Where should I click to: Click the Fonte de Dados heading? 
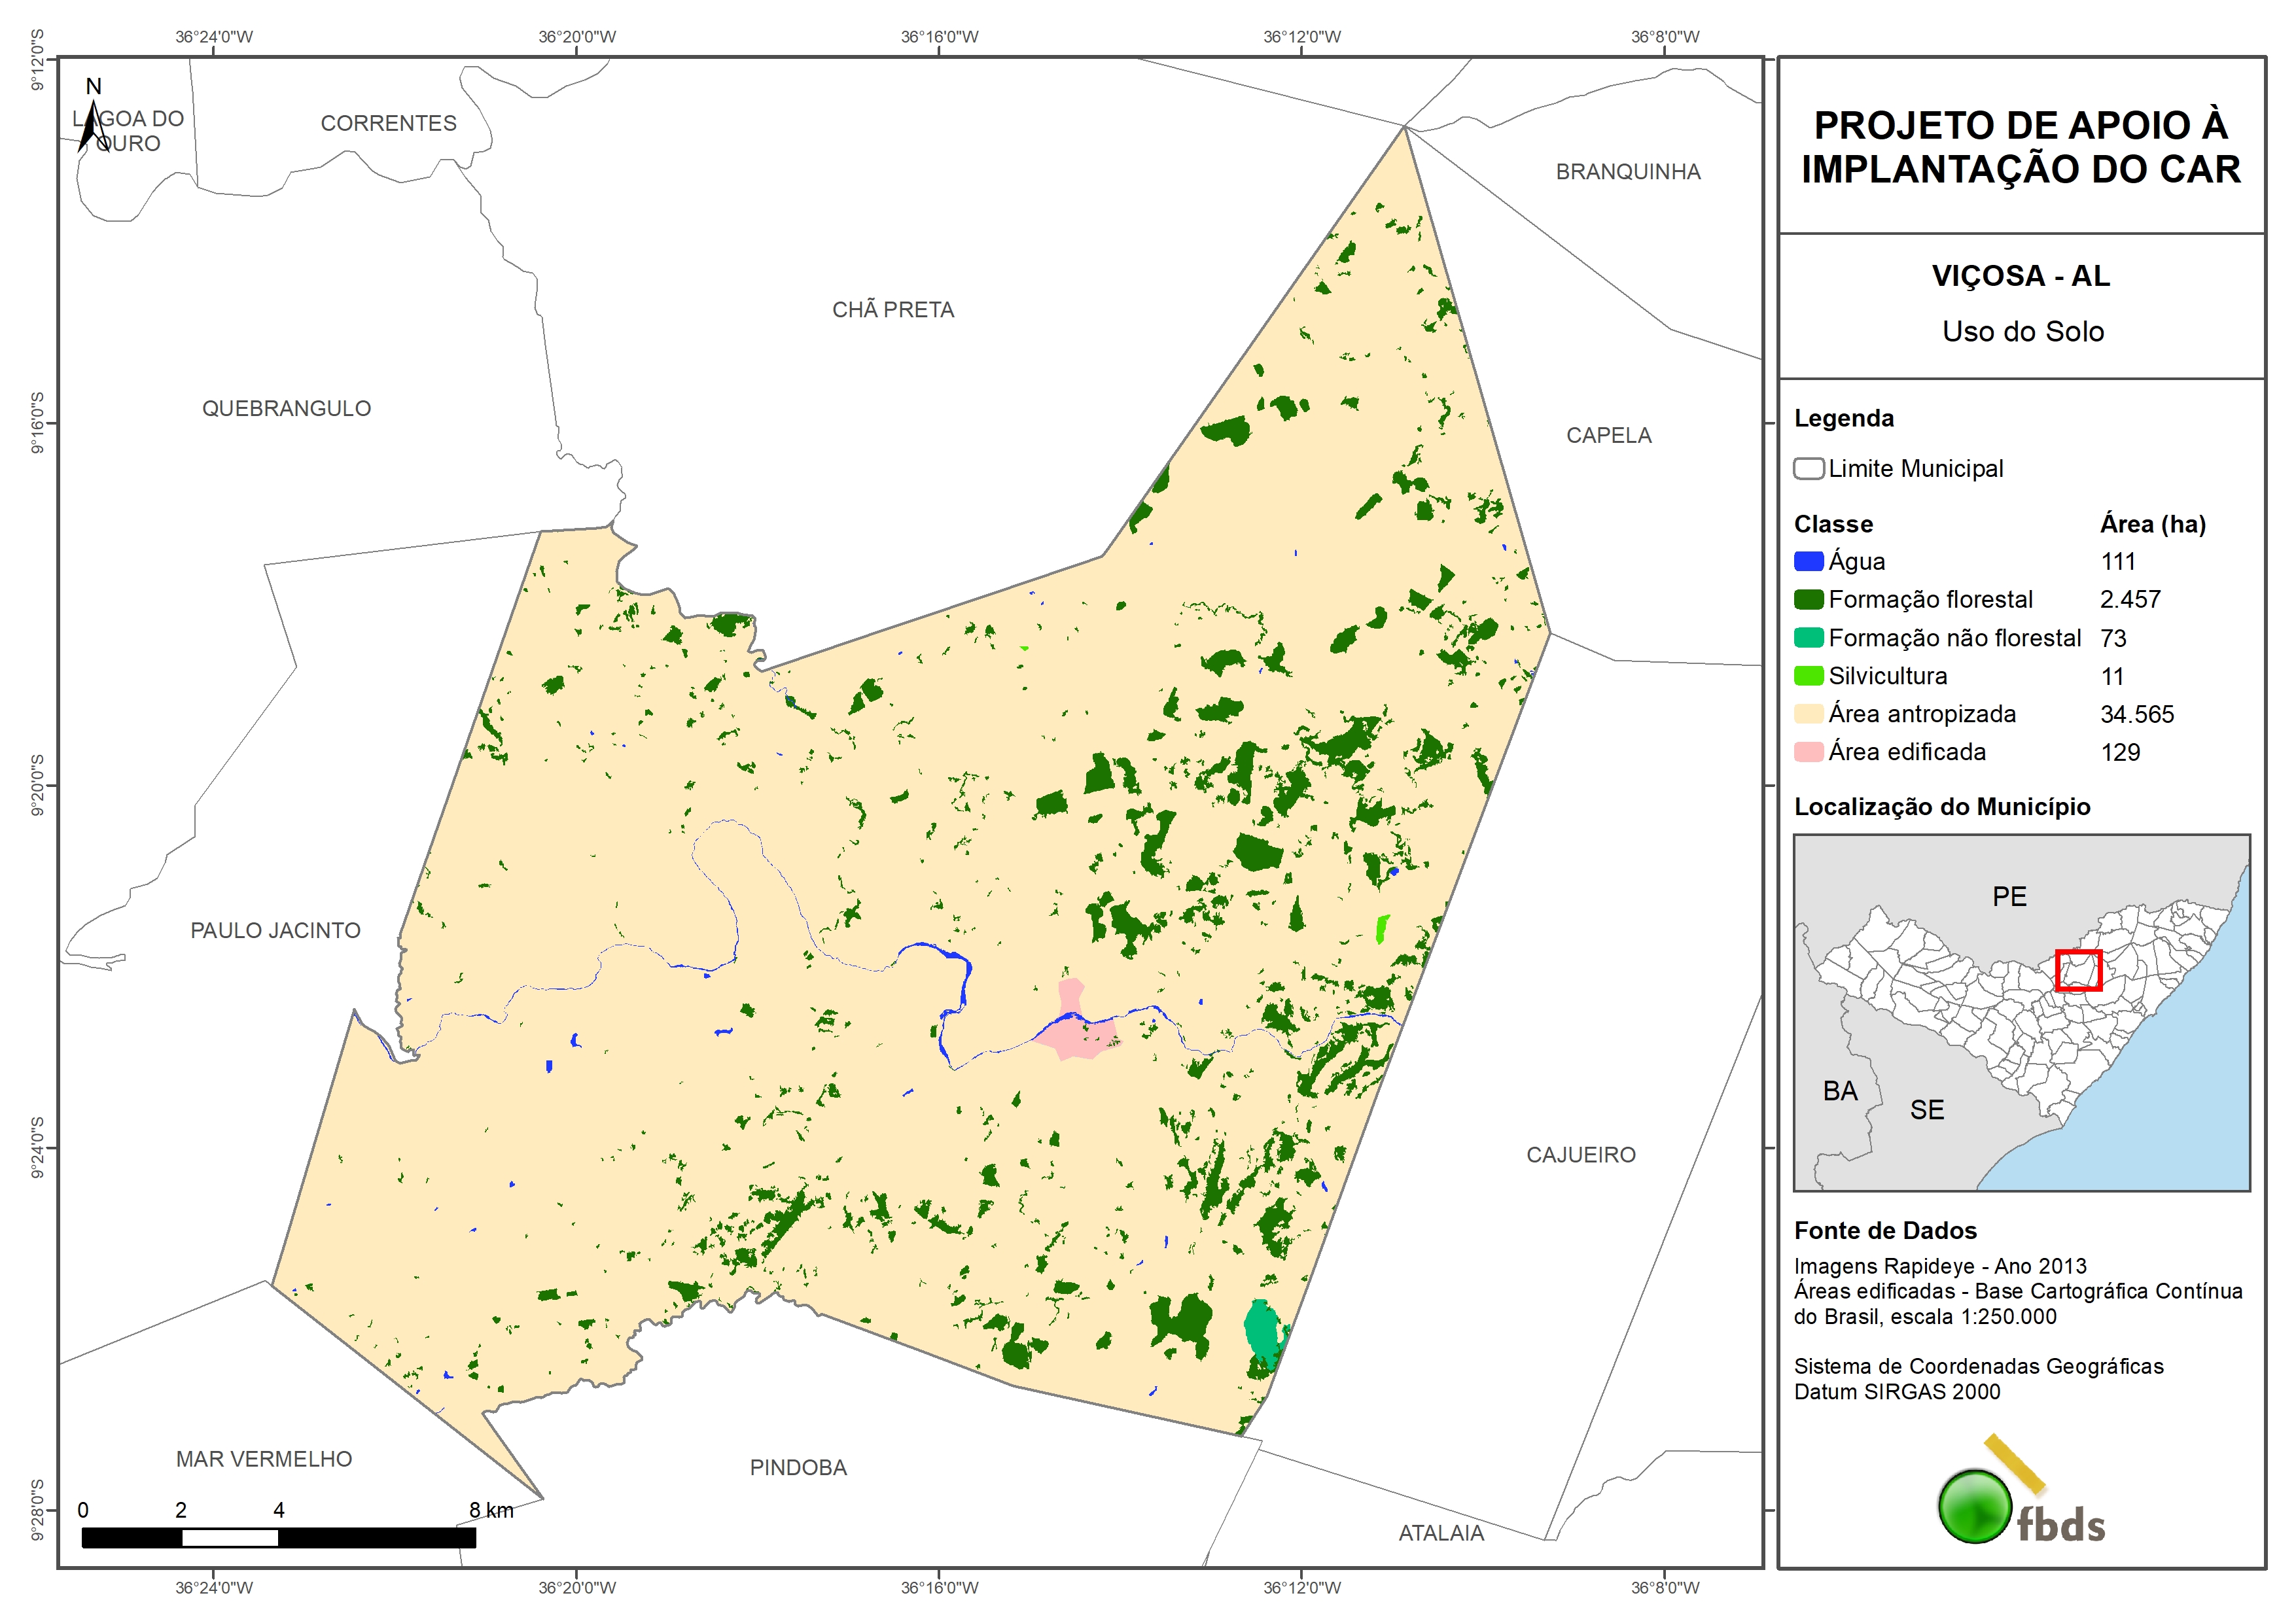1885,1231
